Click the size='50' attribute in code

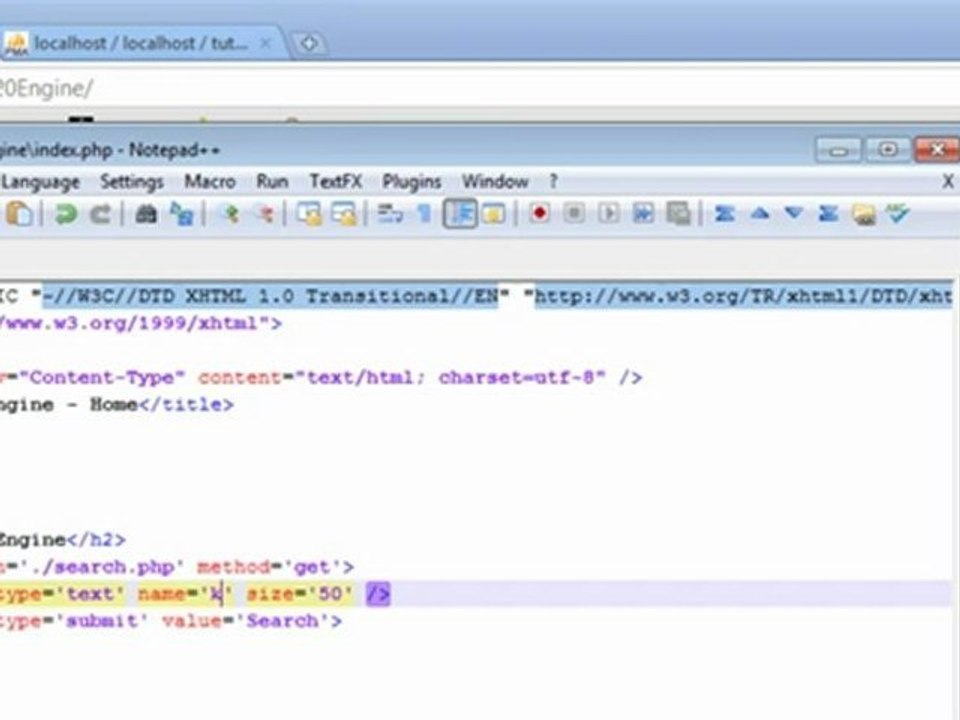(x=300, y=594)
